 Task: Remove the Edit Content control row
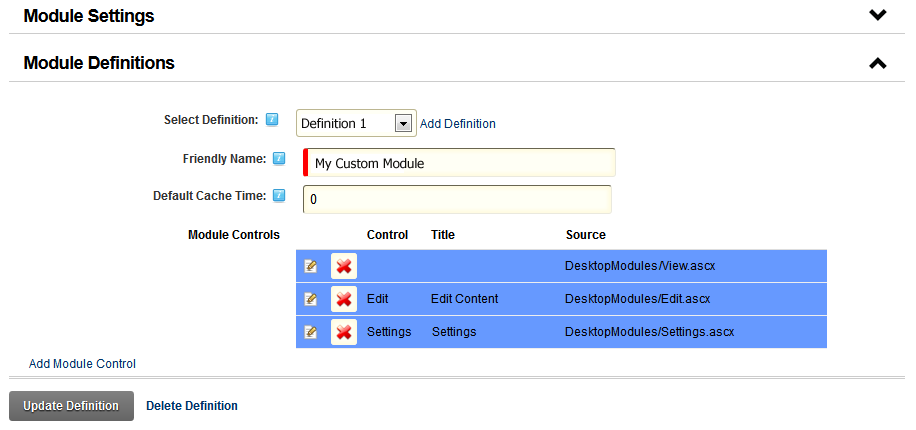click(344, 299)
